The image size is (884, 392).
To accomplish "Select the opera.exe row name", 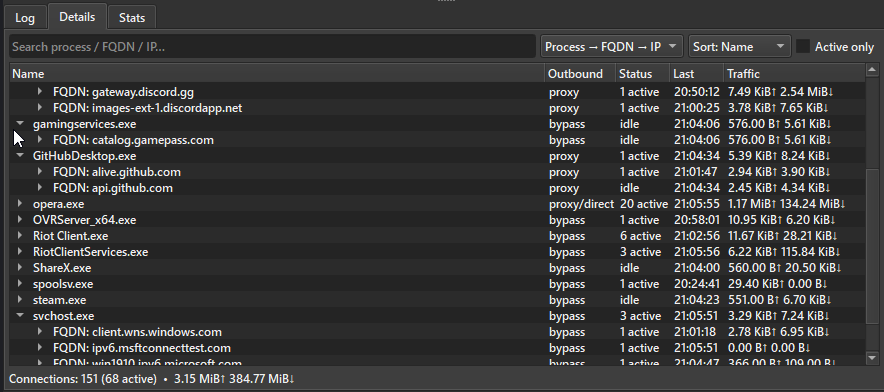I will tap(58, 204).
